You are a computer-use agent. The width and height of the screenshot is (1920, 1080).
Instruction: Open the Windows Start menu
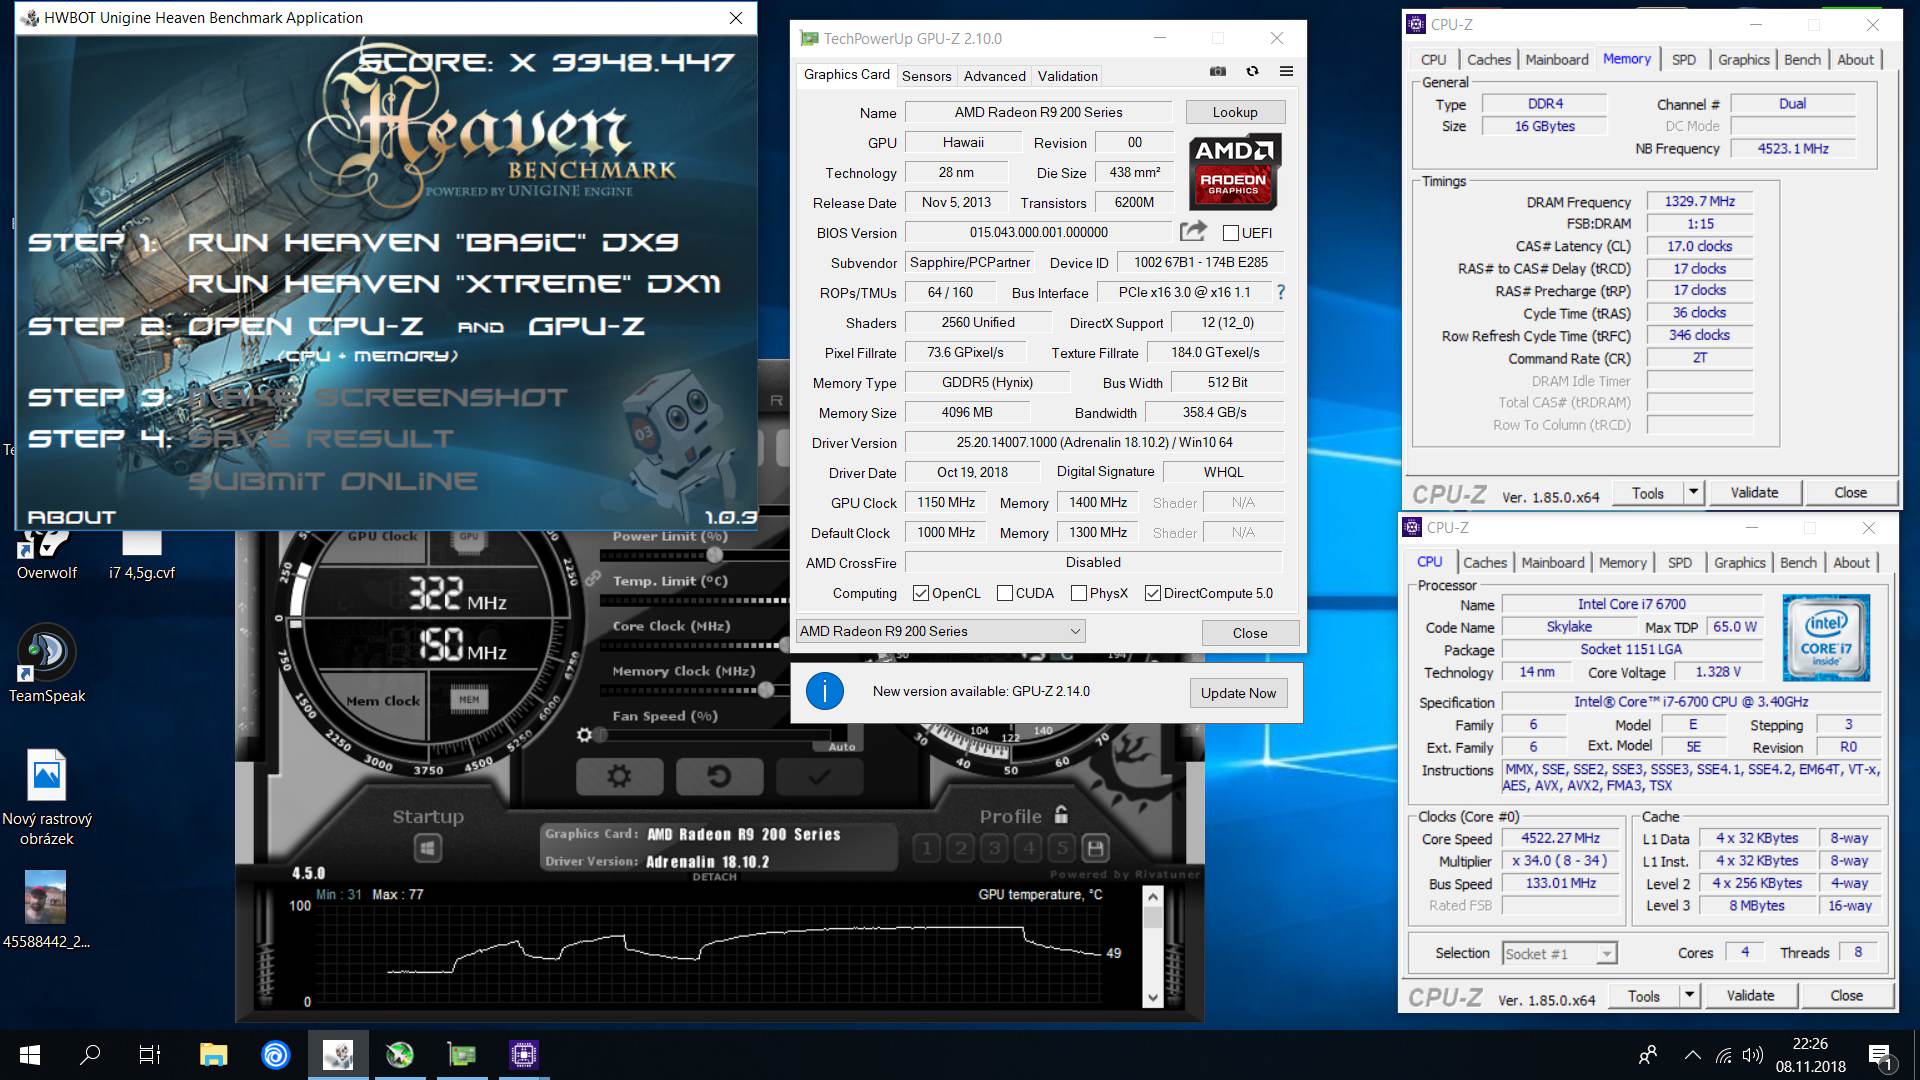coord(30,1055)
